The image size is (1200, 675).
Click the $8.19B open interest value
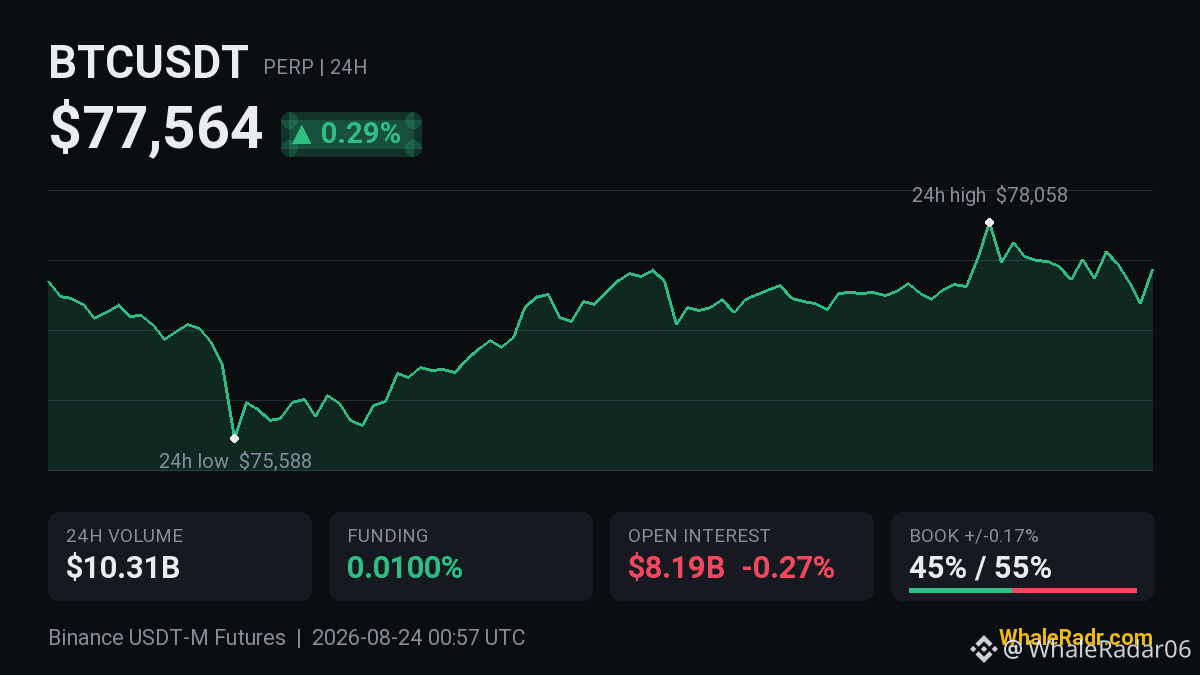(x=676, y=568)
